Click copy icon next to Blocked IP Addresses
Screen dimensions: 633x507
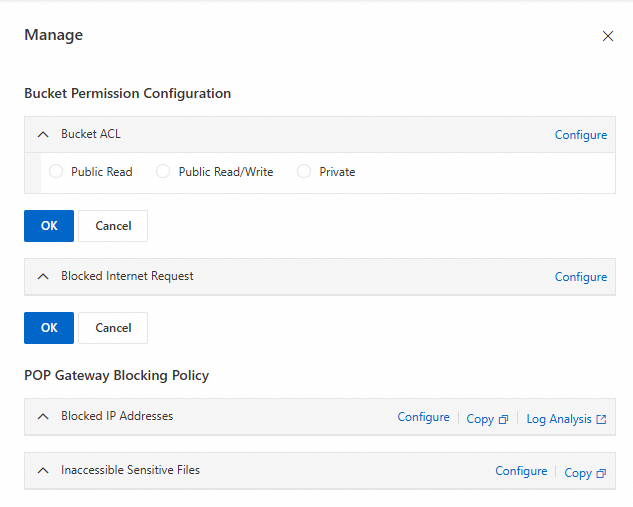(503, 420)
